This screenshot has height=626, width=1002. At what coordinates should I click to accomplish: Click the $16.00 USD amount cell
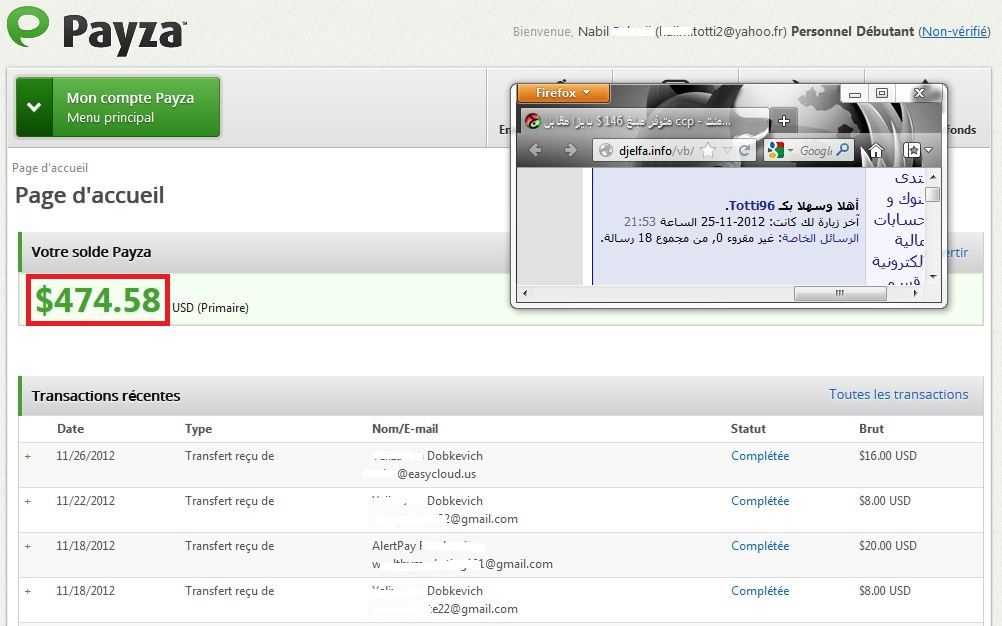tap(888, 456)
